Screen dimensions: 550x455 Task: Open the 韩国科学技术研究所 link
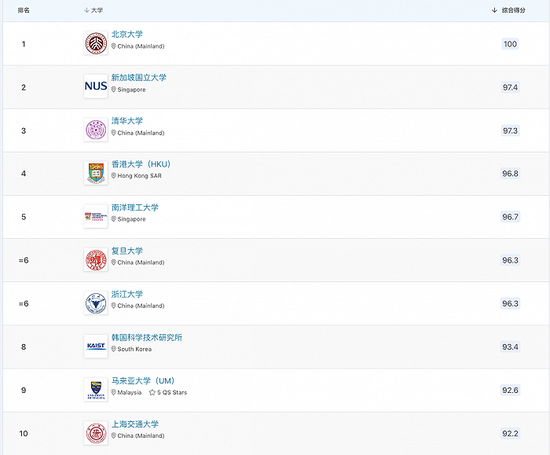147,337
